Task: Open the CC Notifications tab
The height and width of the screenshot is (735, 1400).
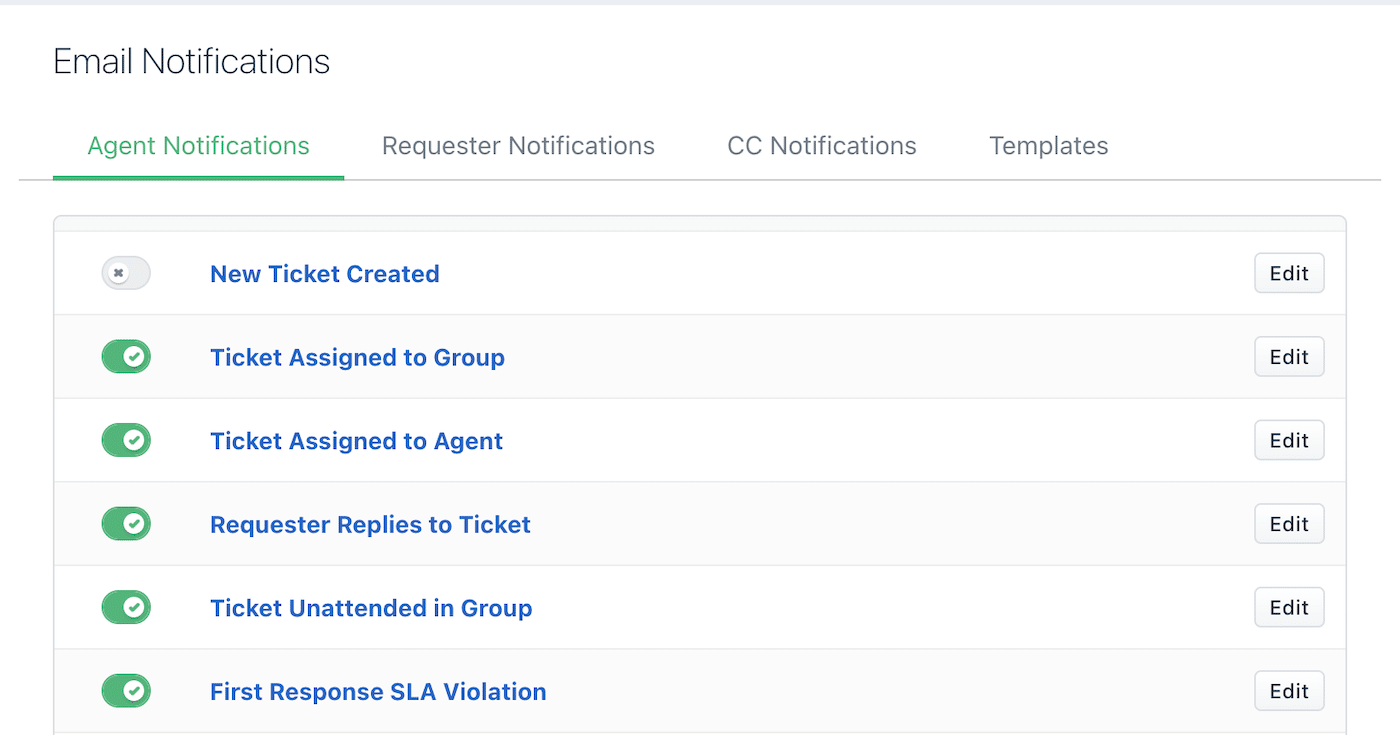Action: pos(821,145)
